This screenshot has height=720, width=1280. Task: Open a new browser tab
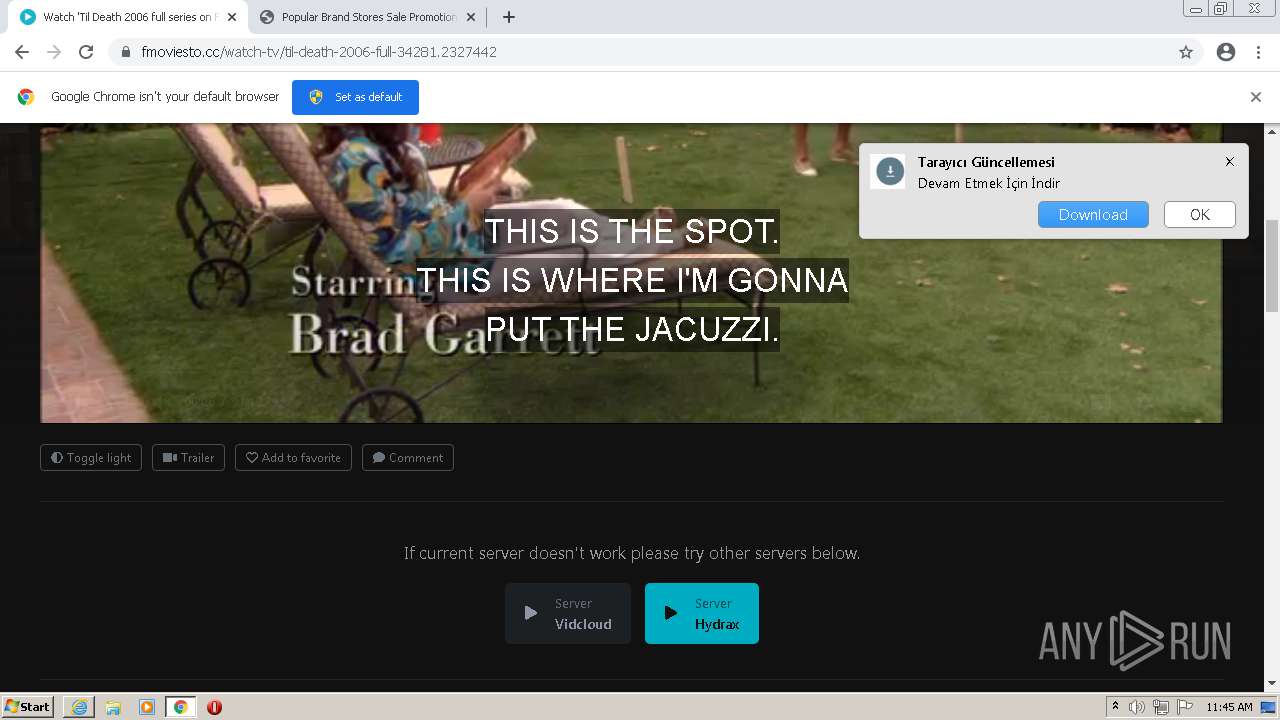point(508,17)
